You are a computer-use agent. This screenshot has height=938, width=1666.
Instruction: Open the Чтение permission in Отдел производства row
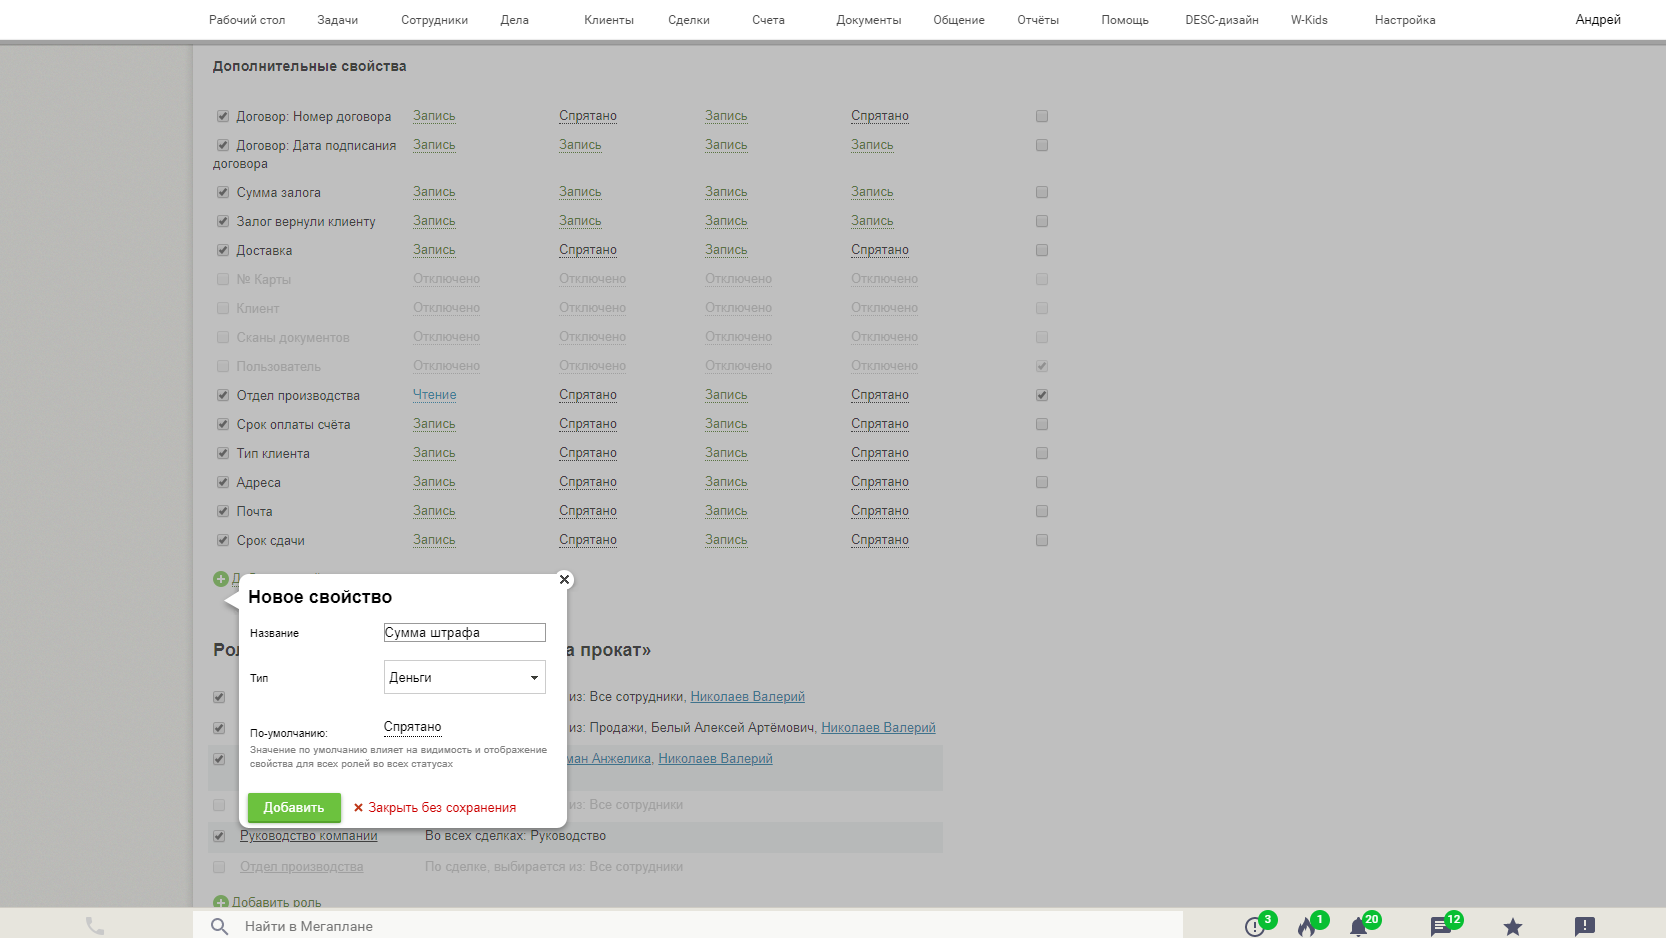(x=434, y=395)
